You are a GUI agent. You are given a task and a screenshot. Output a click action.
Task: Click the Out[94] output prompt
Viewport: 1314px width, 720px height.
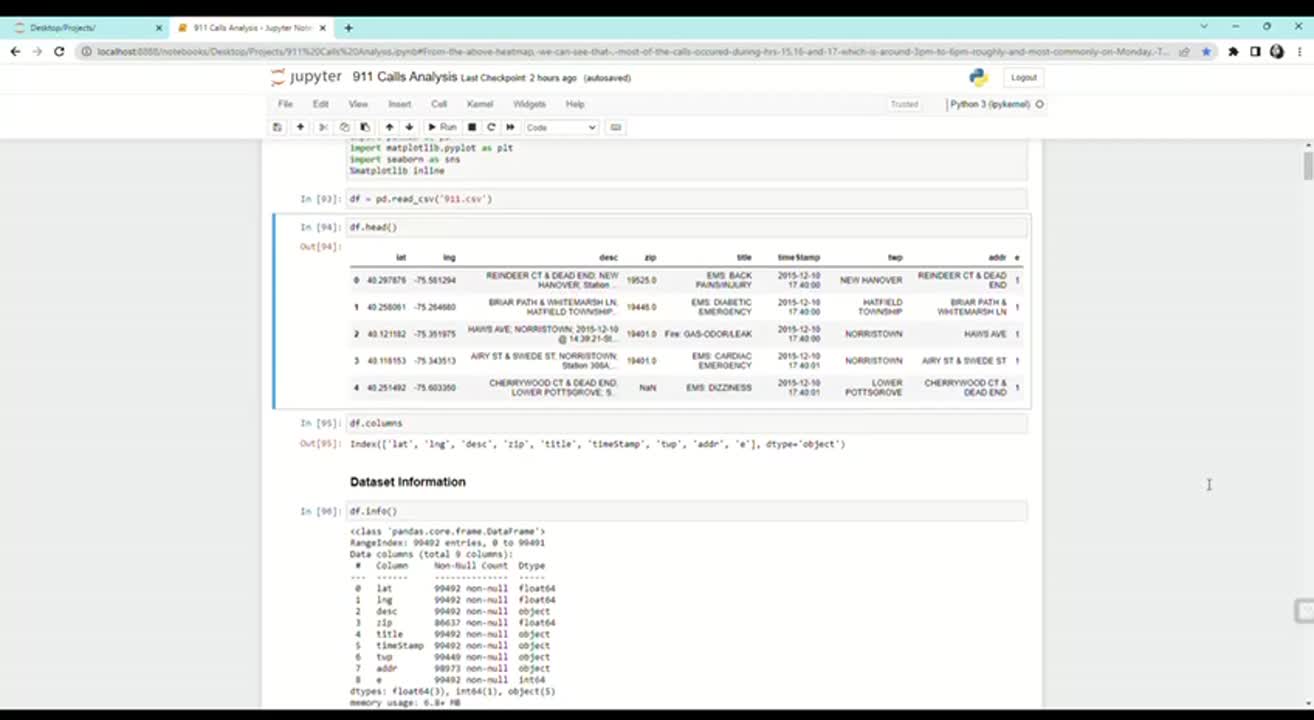click(320, 246)
